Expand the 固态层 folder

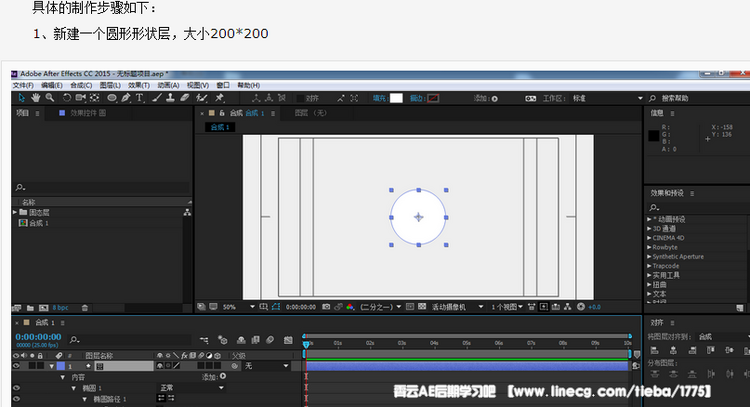[x=15, y=212]
